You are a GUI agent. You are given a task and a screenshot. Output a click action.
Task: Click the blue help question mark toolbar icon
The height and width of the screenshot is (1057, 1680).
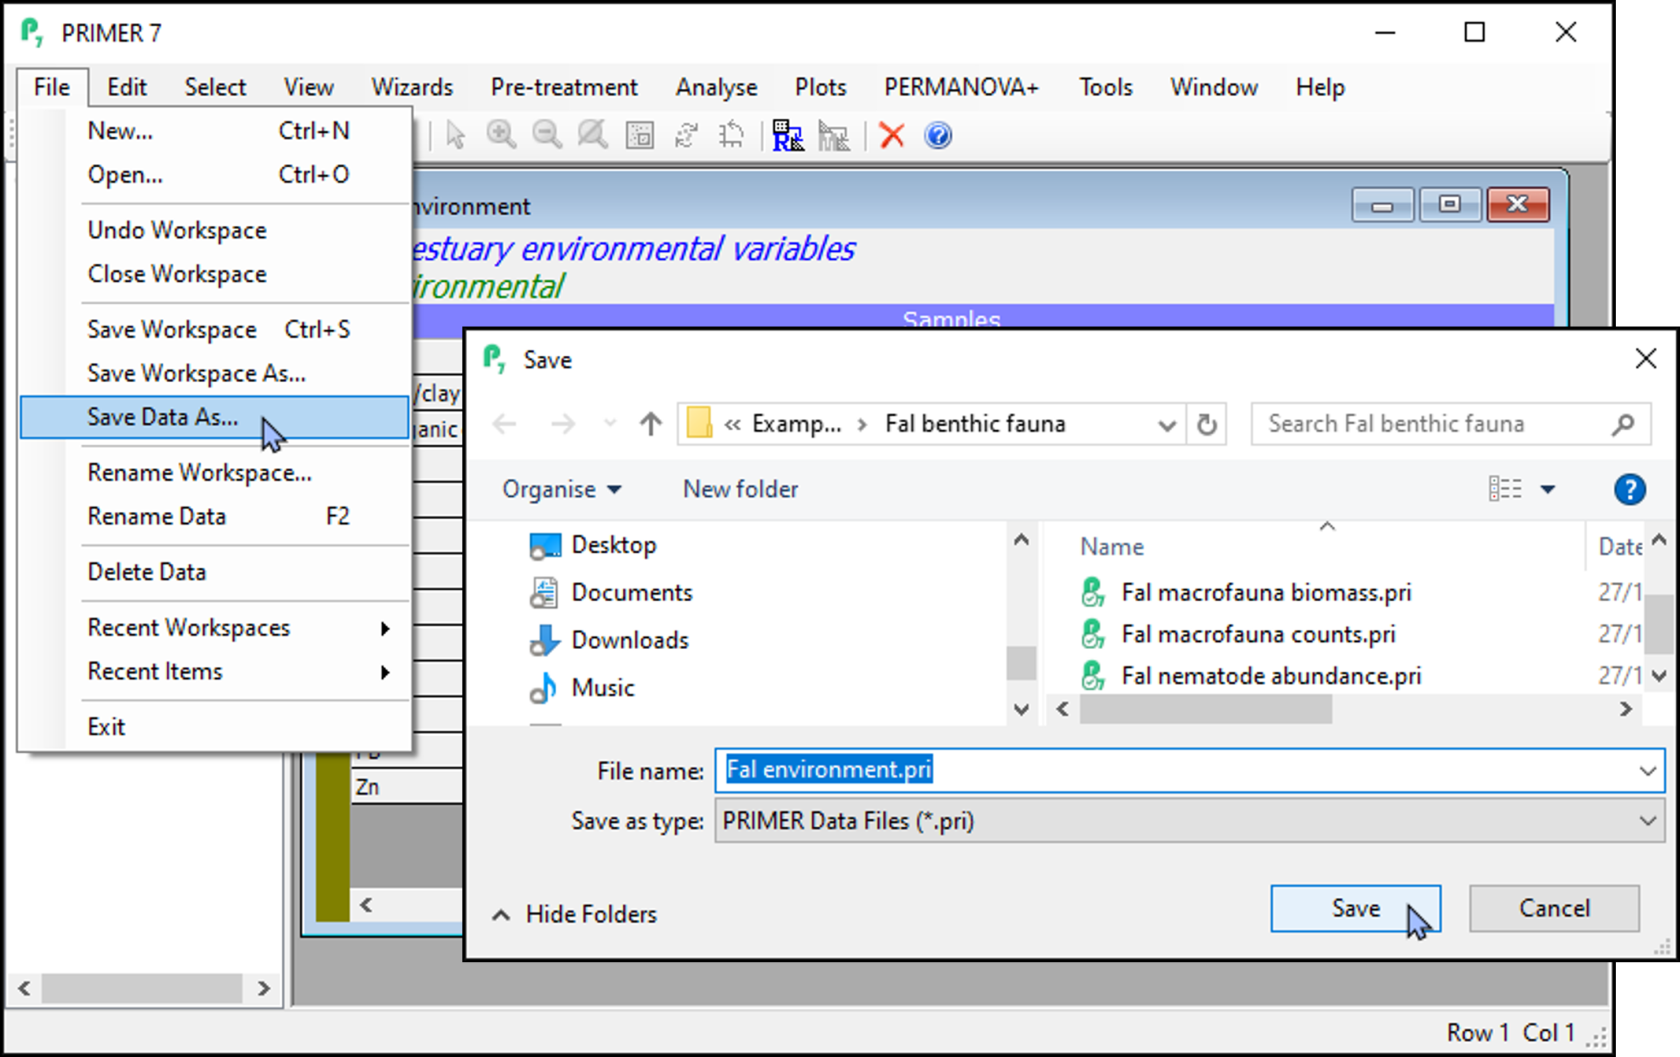[938, 135]
